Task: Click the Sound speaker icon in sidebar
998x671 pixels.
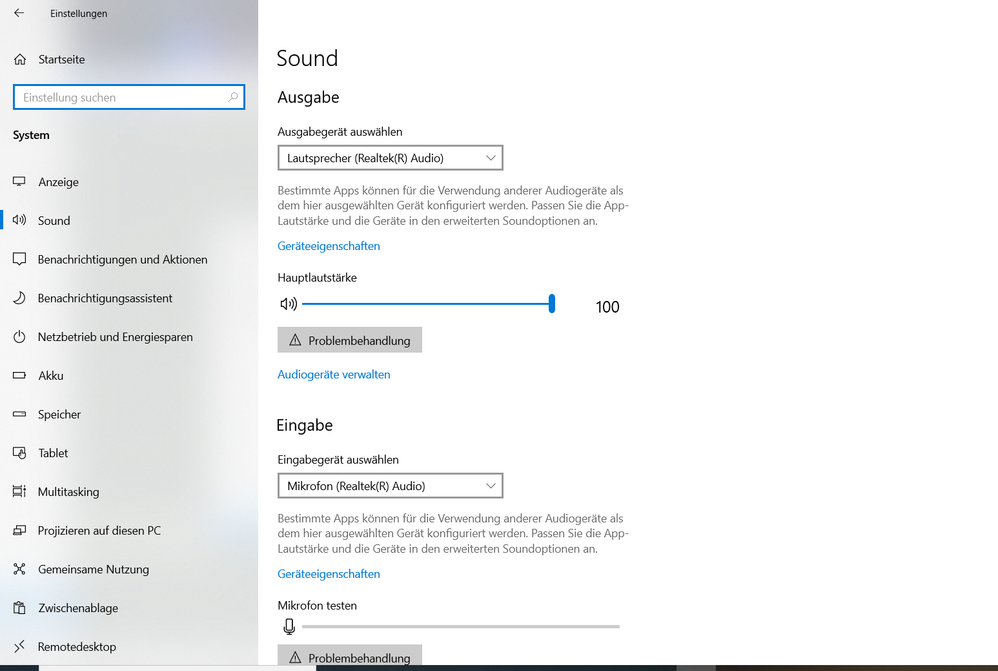Action: [x=18, y=220]
